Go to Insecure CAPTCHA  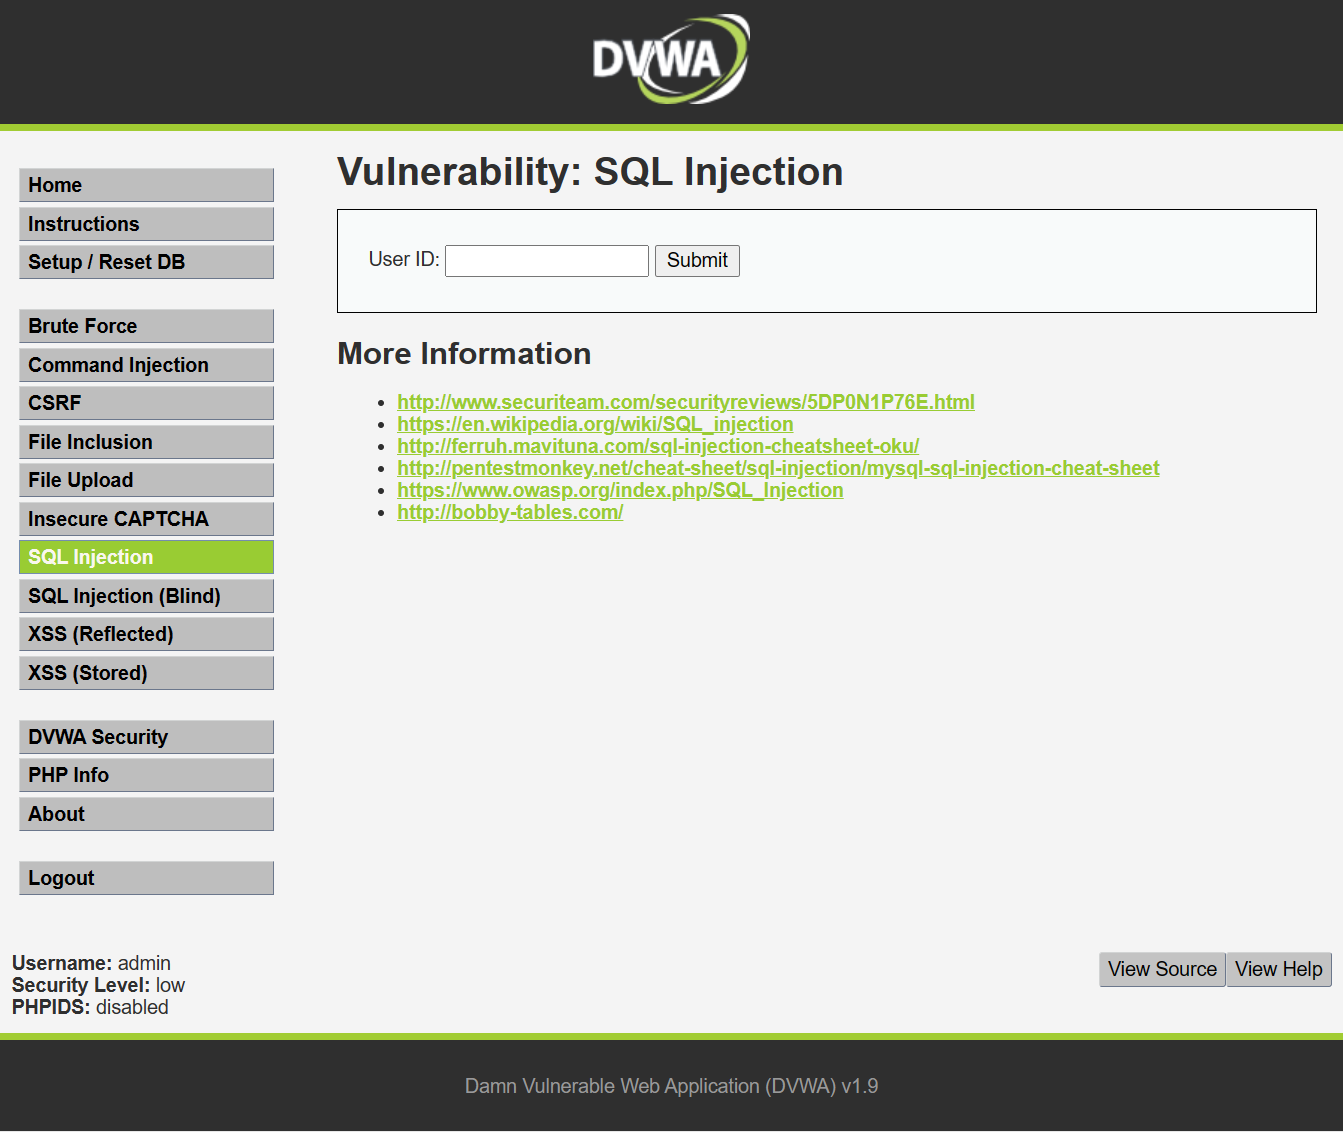(146, 518)
